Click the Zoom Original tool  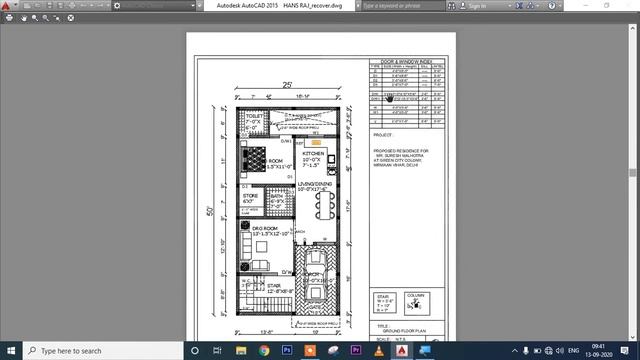pos(57,18)
